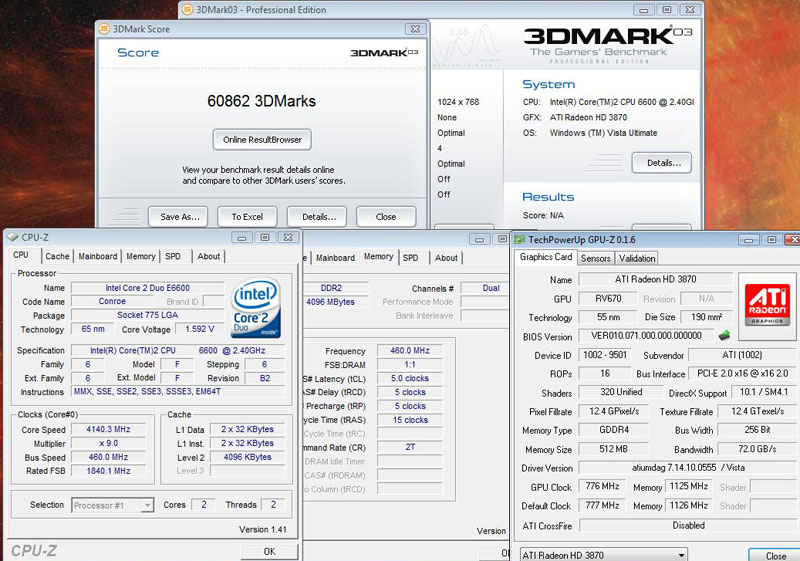The width and height of the screenshot is (800, 561).
Task: Click the BIOS Version field in GPU-Z
Action: pos(646,336)
